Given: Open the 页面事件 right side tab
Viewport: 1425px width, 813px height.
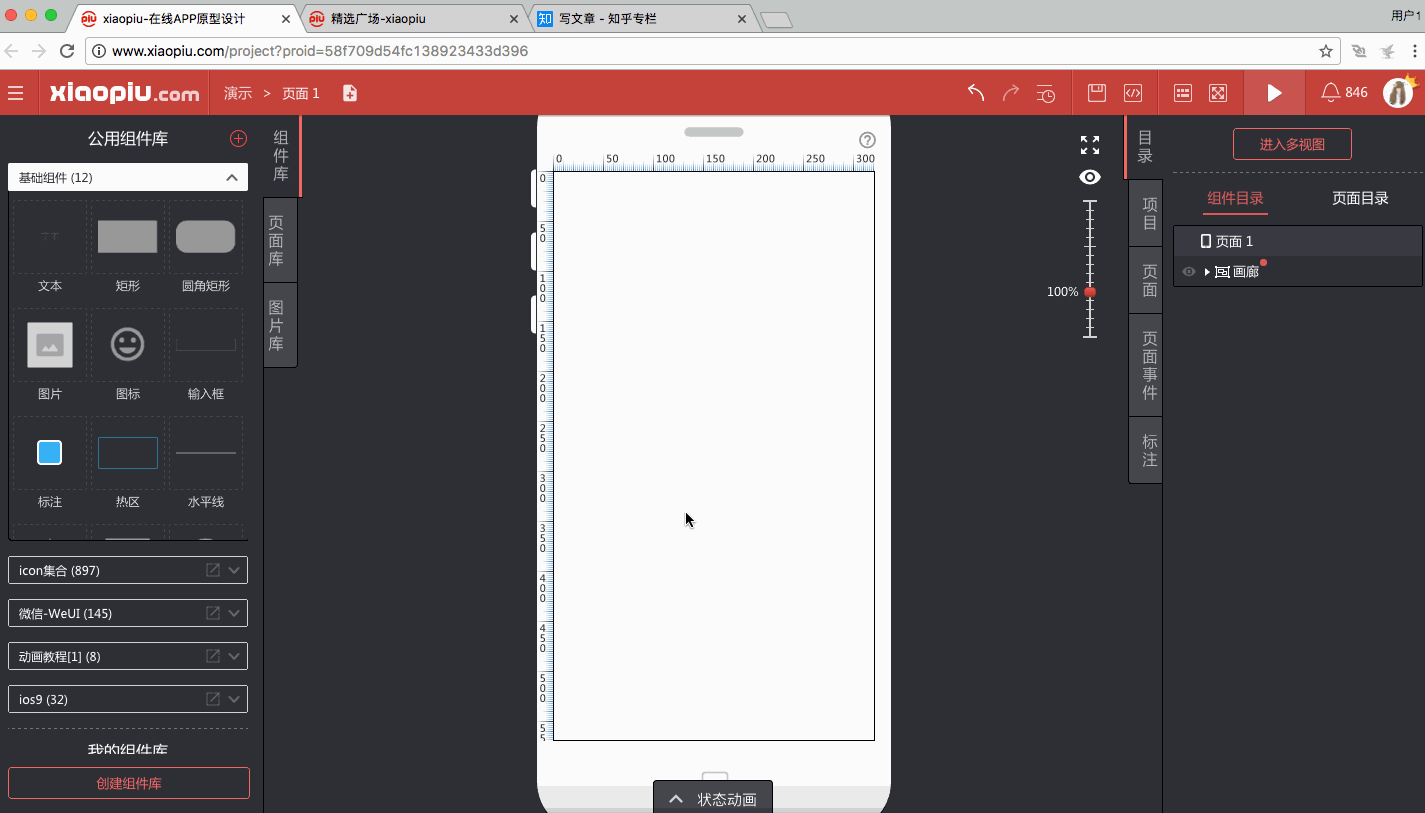Looking at the screenshot, I should (1147, 366).
